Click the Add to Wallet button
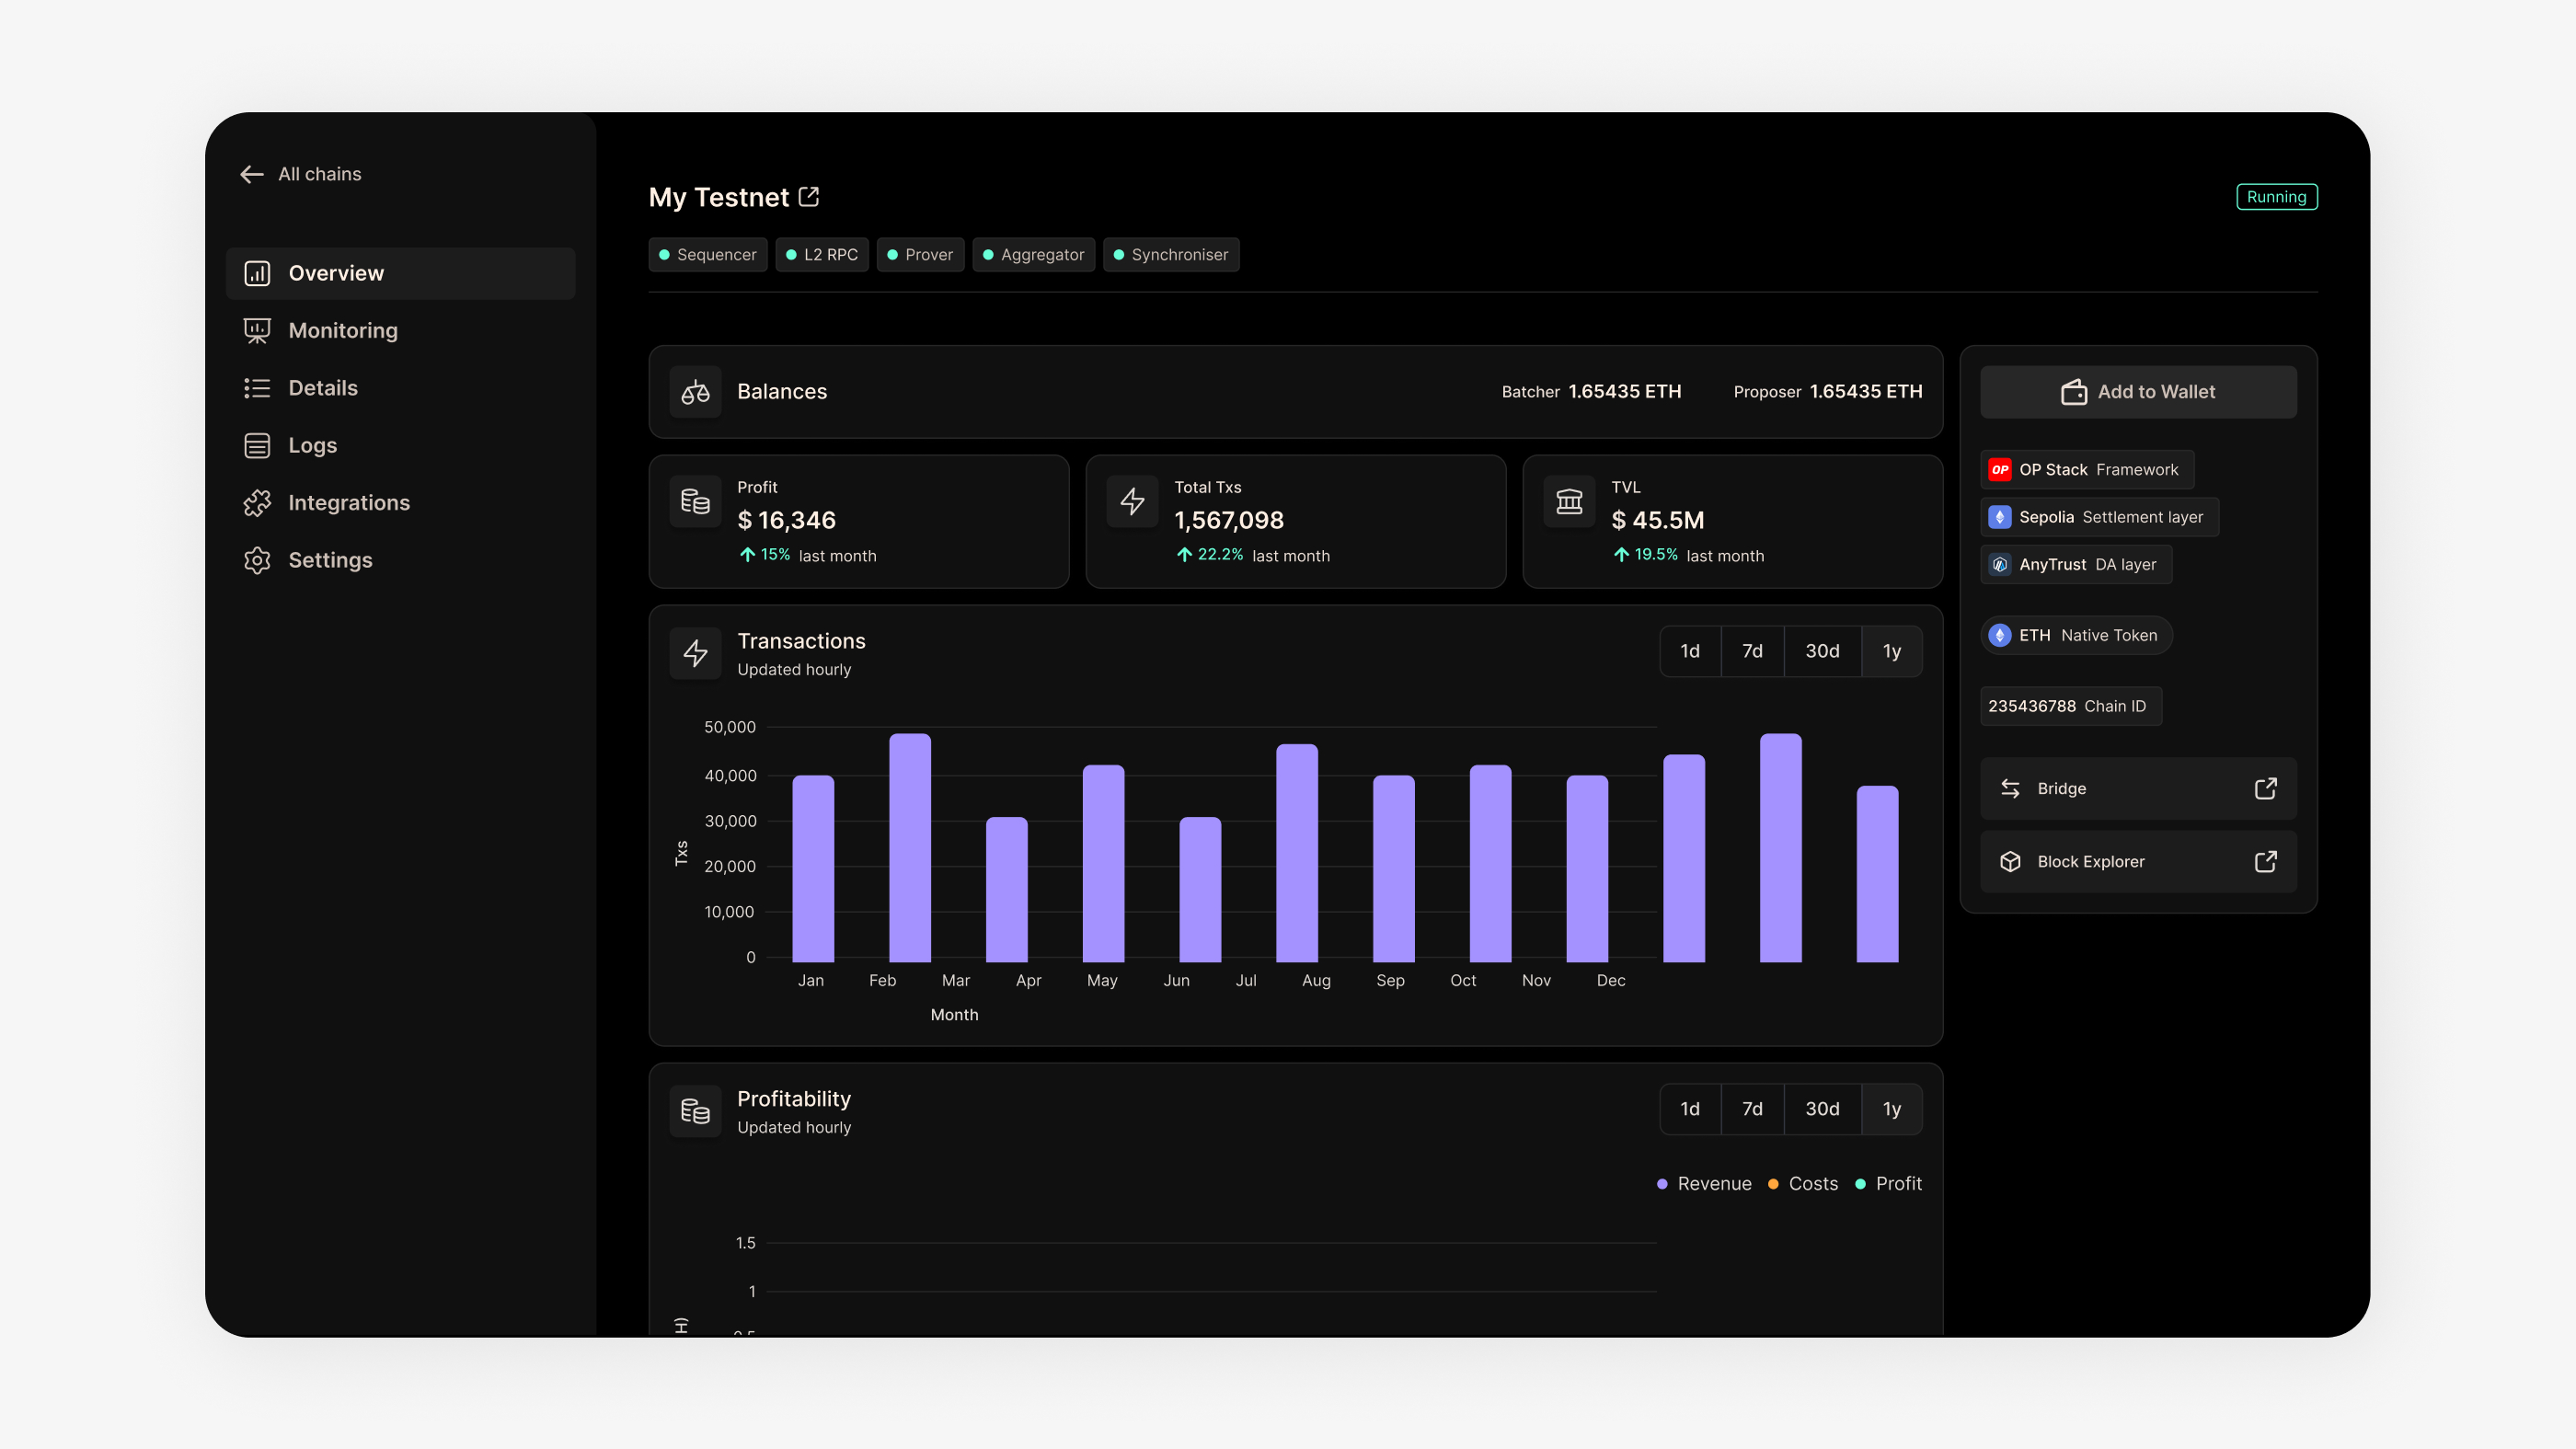The height and width of the screenshot is (1449, 2576). coord(2138,392)
